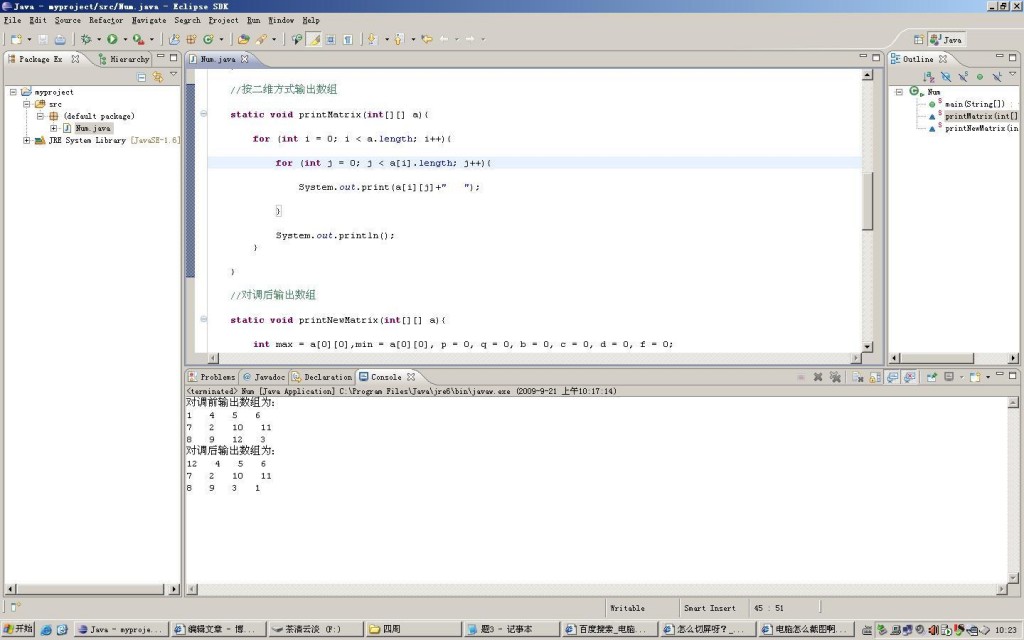The height and width of the screenshot is (640, 1024).
Task: Click the Print icon in the toolbar
Action: point(60,39)
